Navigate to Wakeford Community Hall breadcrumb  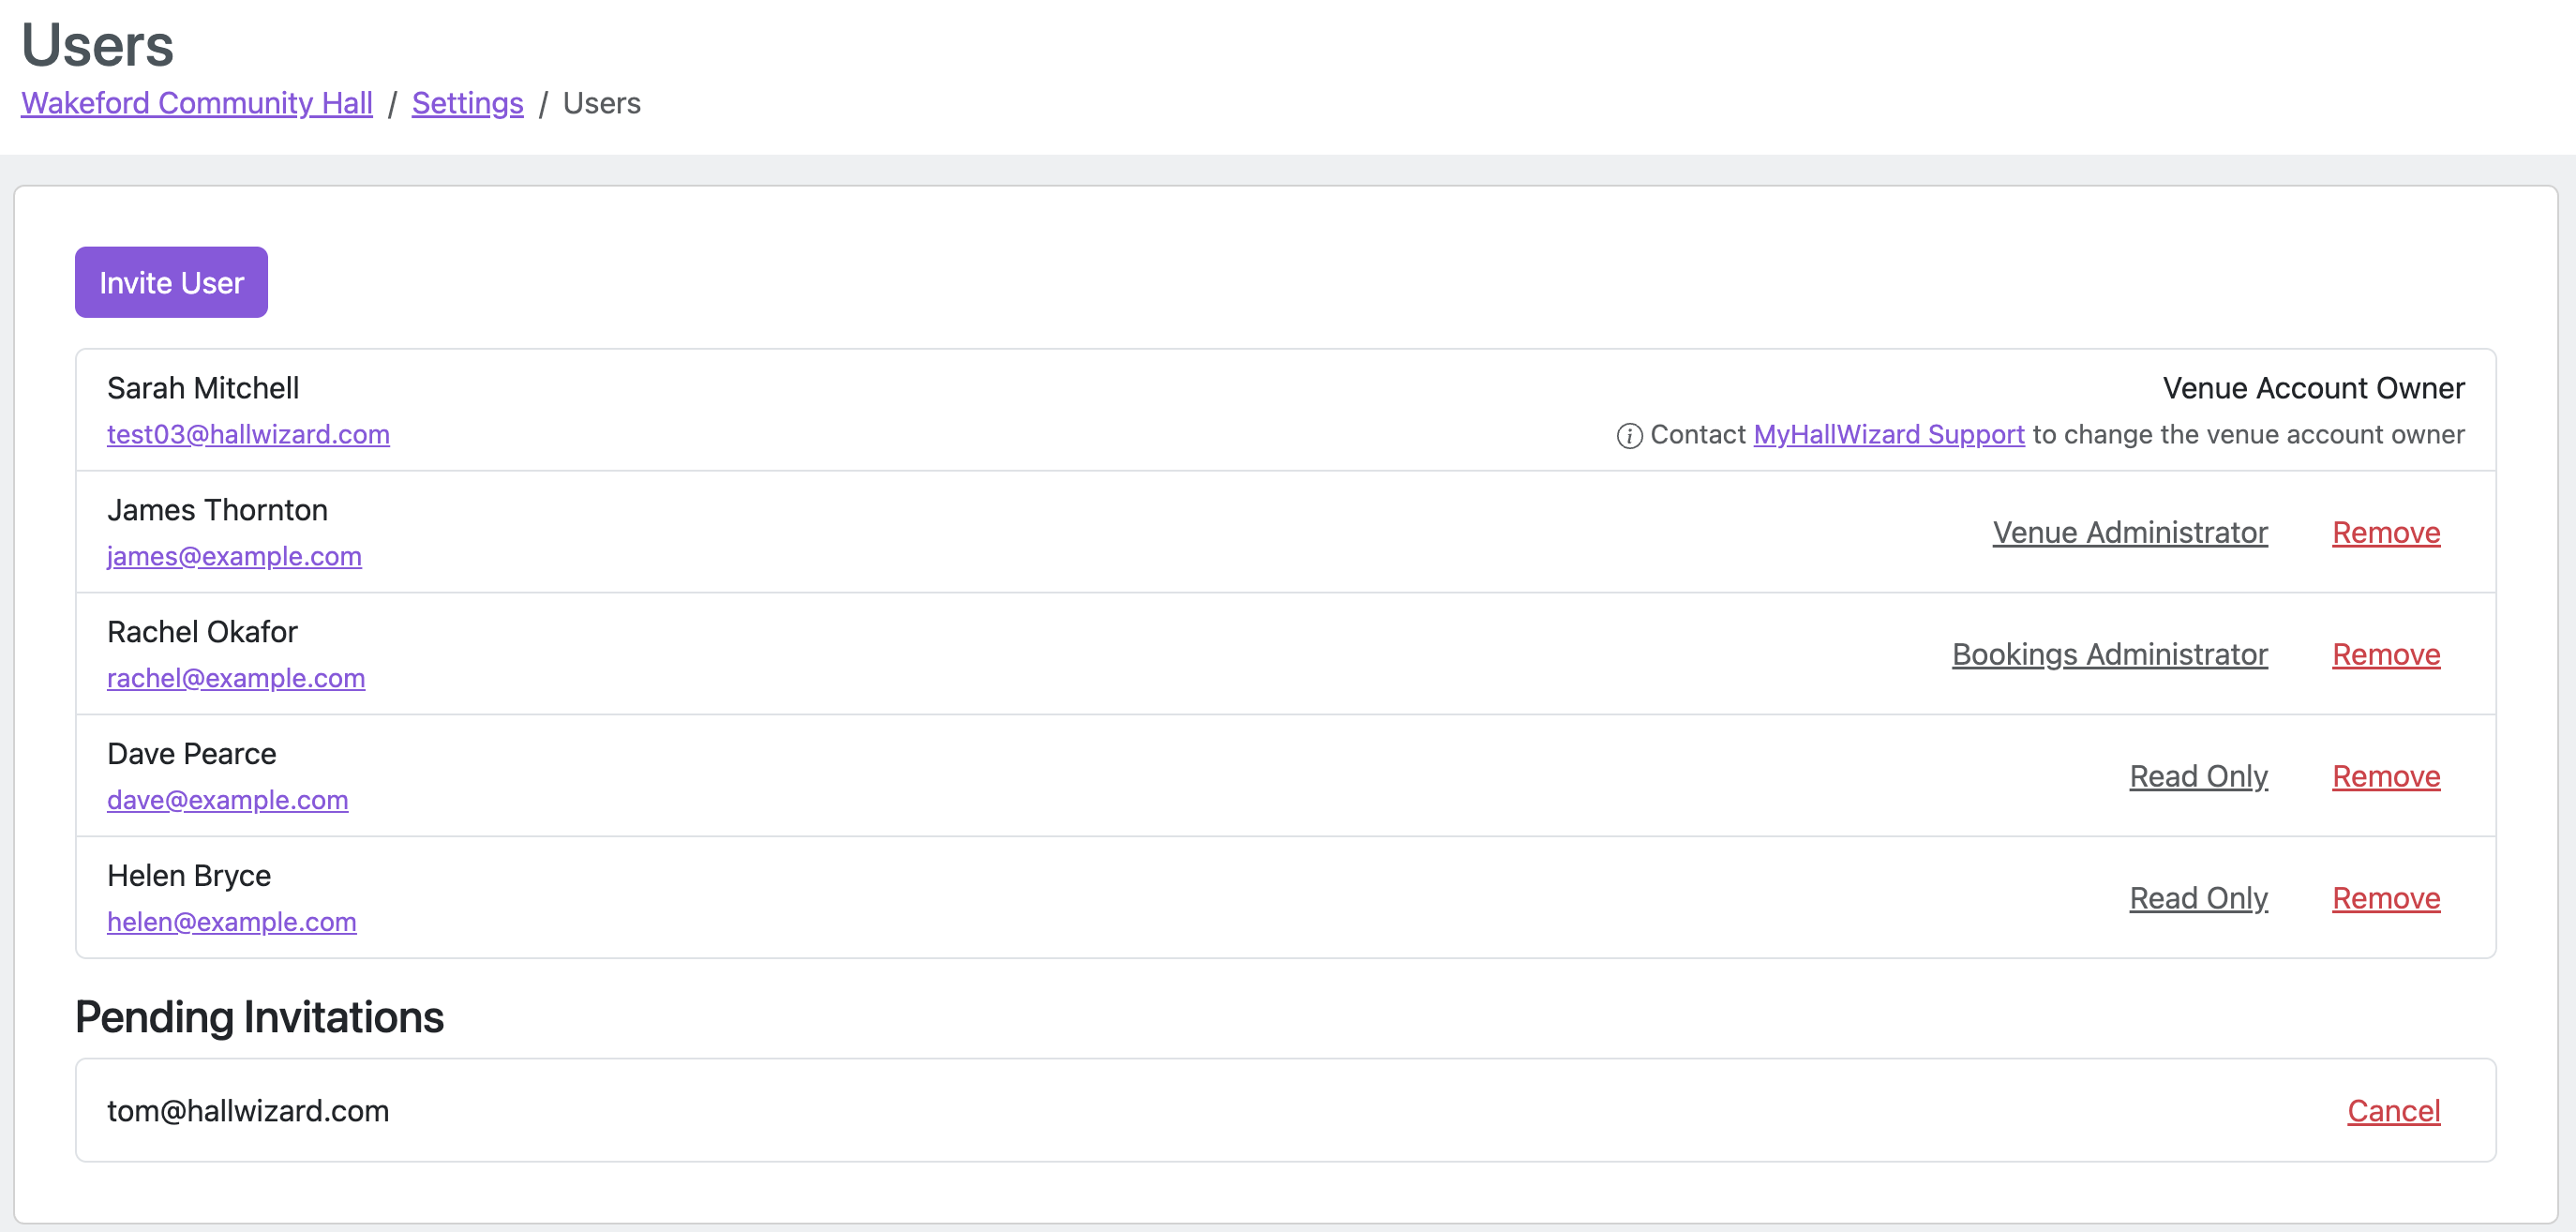point(196,103)
